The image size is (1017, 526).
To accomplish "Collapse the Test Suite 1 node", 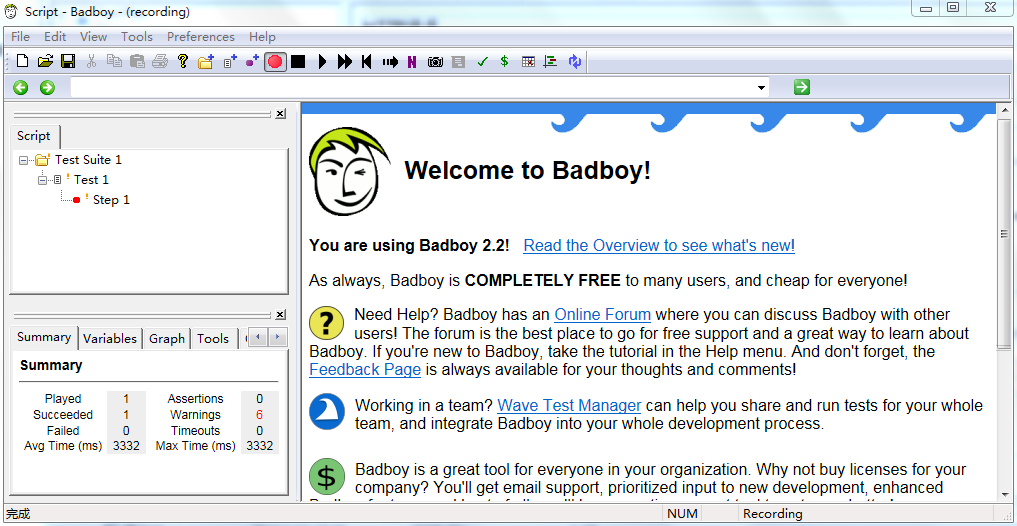I will click(24, 160).
